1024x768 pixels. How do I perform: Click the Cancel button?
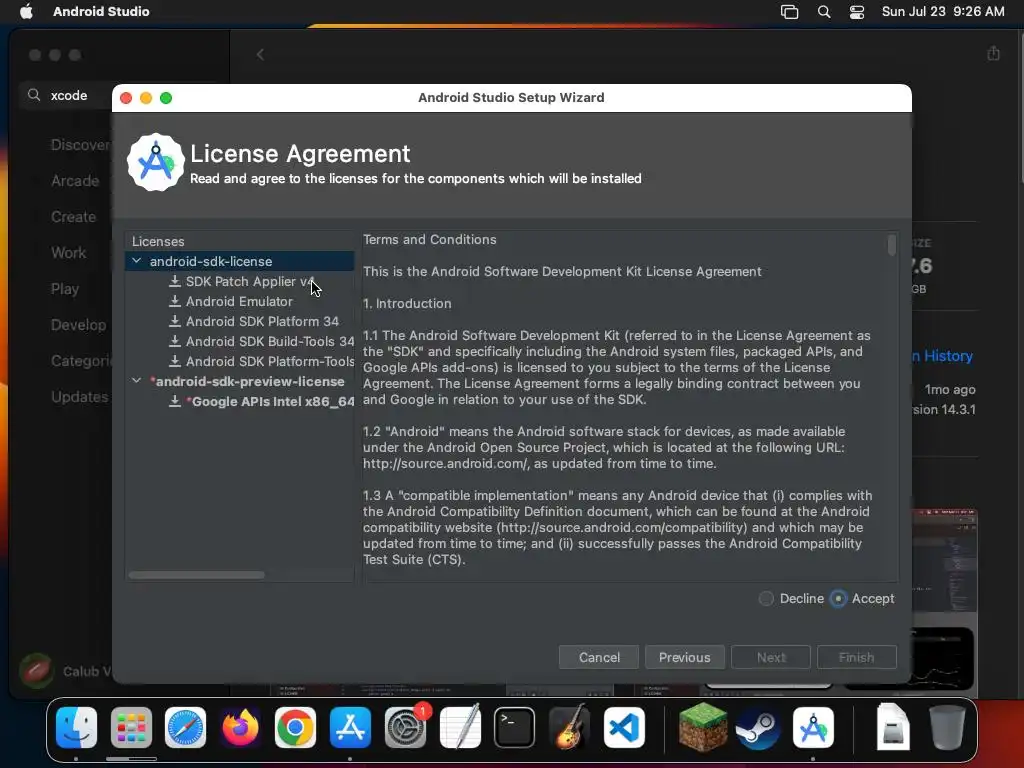[x=599, y=657]
